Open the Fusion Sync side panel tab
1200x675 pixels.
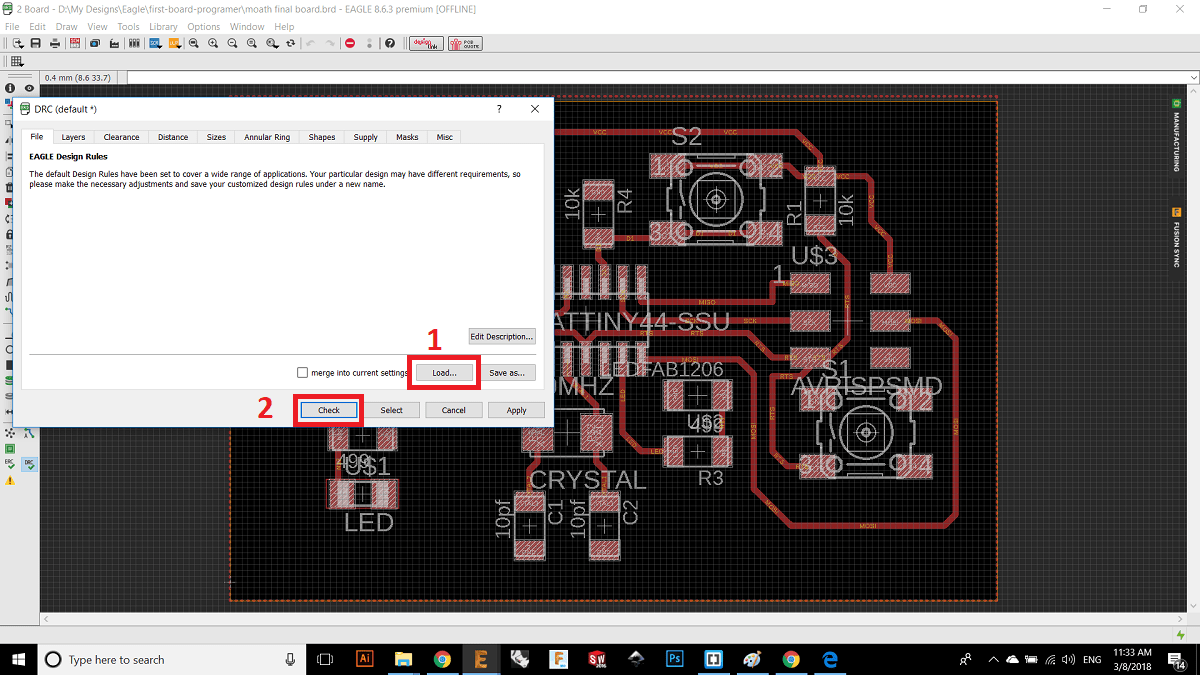[x=1177, y=237]
